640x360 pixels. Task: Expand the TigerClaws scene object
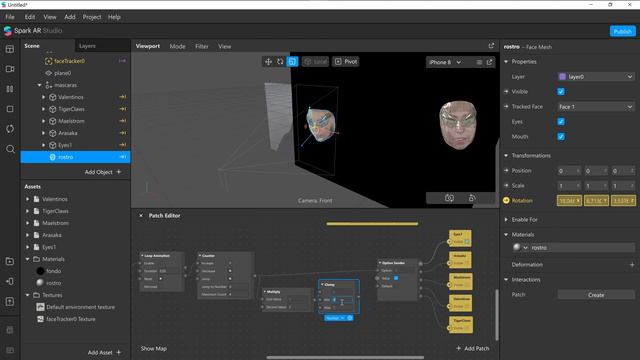pos(43,109)
